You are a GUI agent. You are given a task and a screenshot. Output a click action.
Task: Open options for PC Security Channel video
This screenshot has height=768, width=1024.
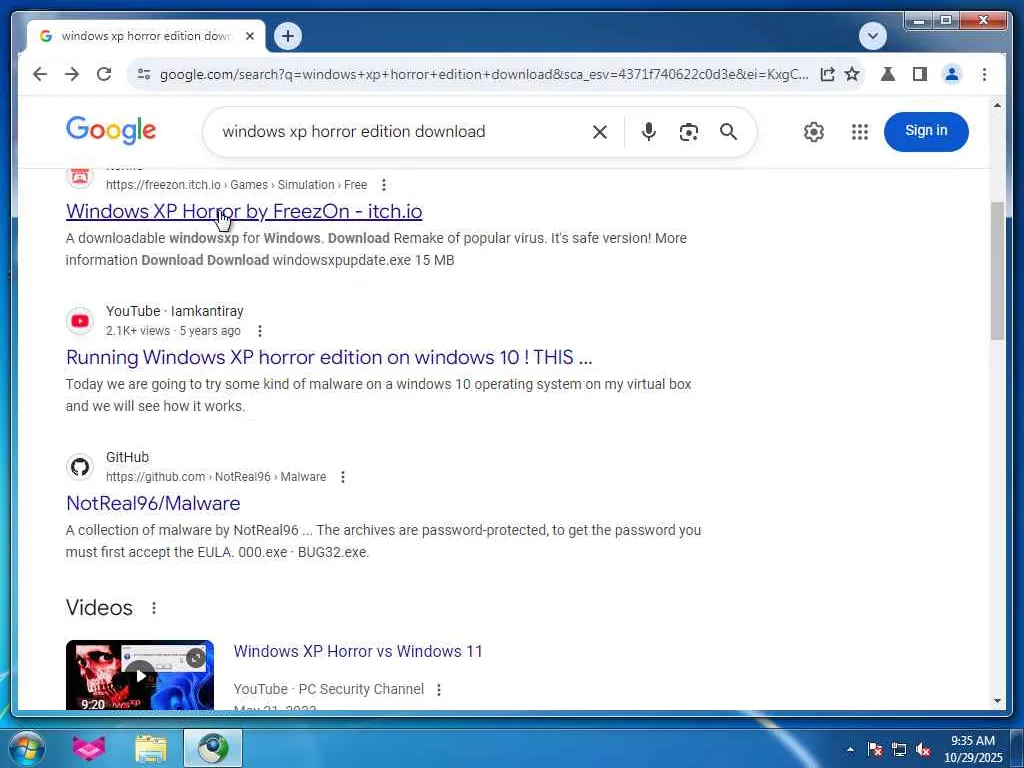439,690
